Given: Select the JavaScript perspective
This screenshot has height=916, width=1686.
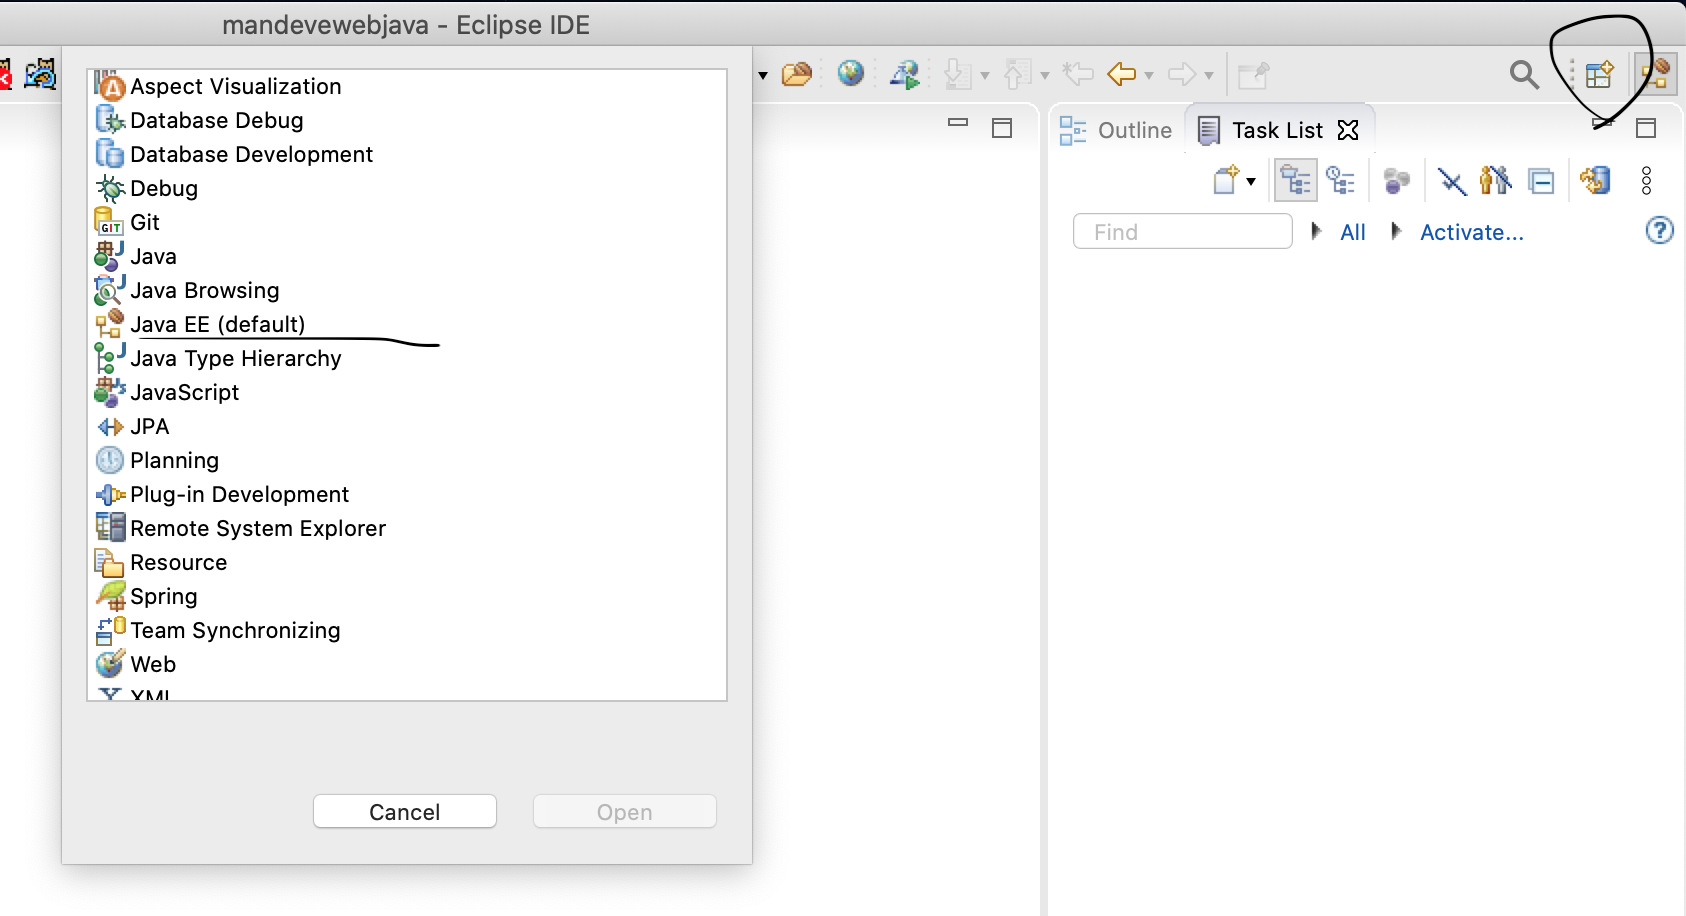Looking at the screenshot, I should coord(407,393).
